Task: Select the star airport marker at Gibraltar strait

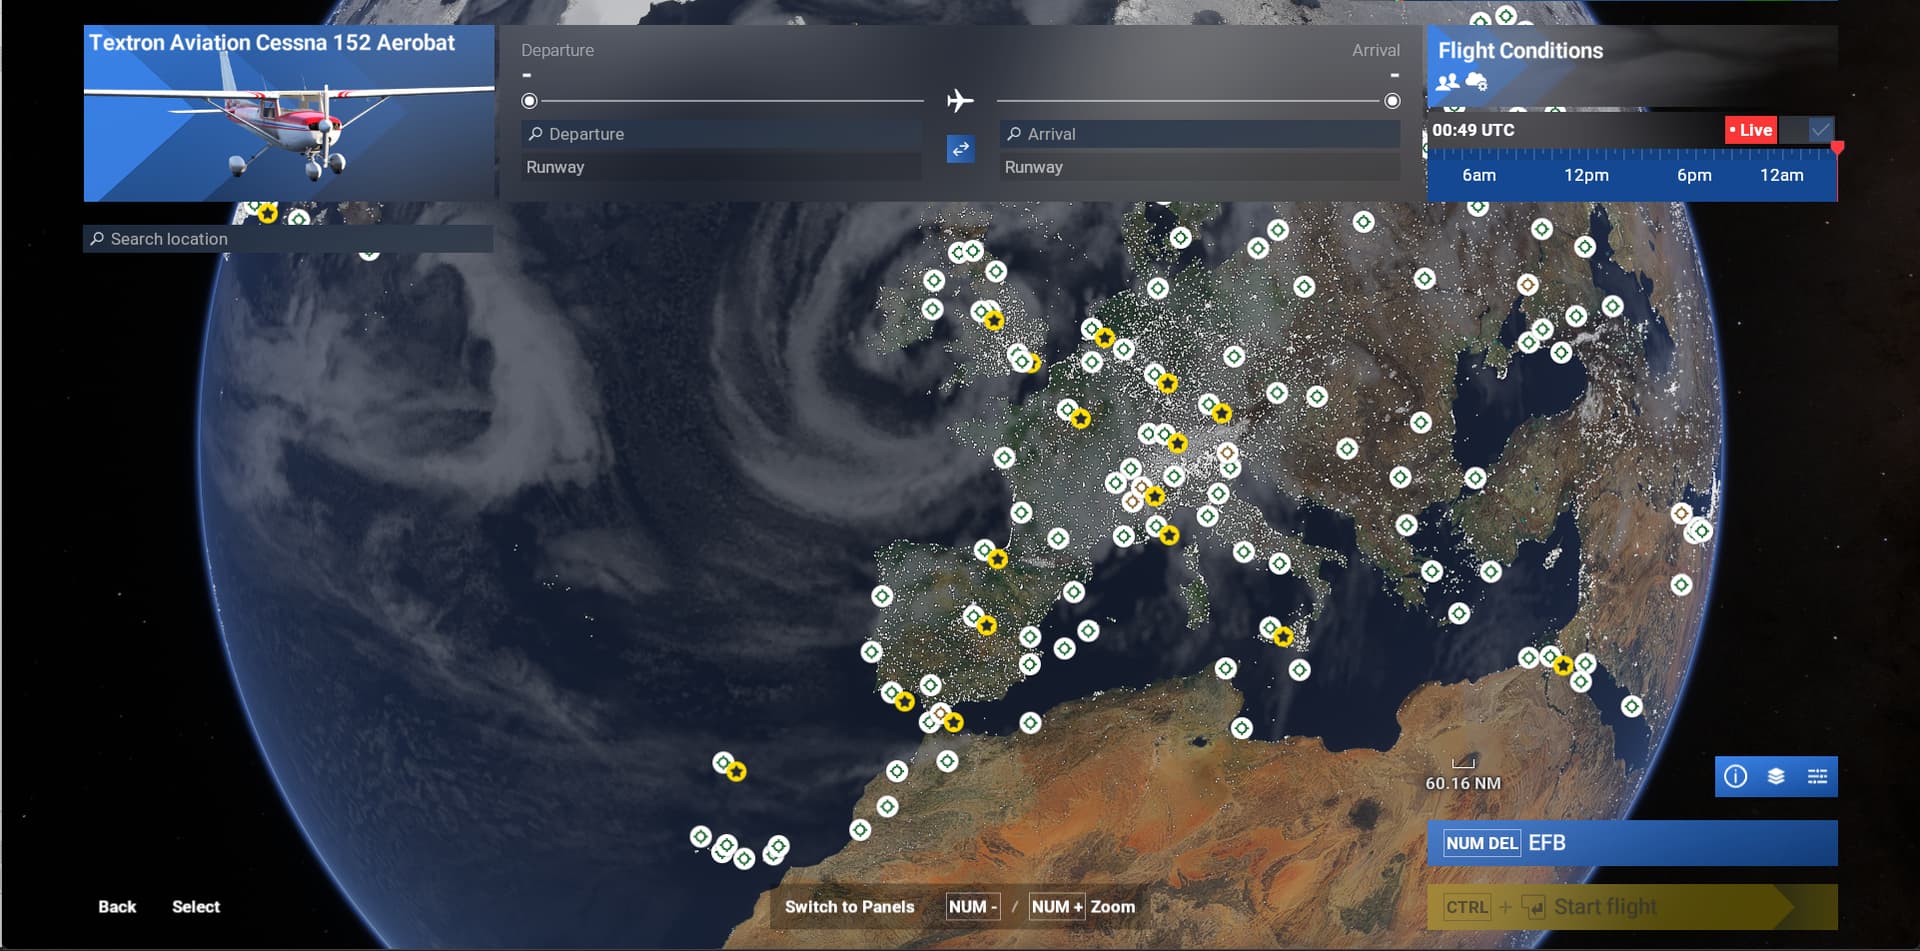Action: 953,722
